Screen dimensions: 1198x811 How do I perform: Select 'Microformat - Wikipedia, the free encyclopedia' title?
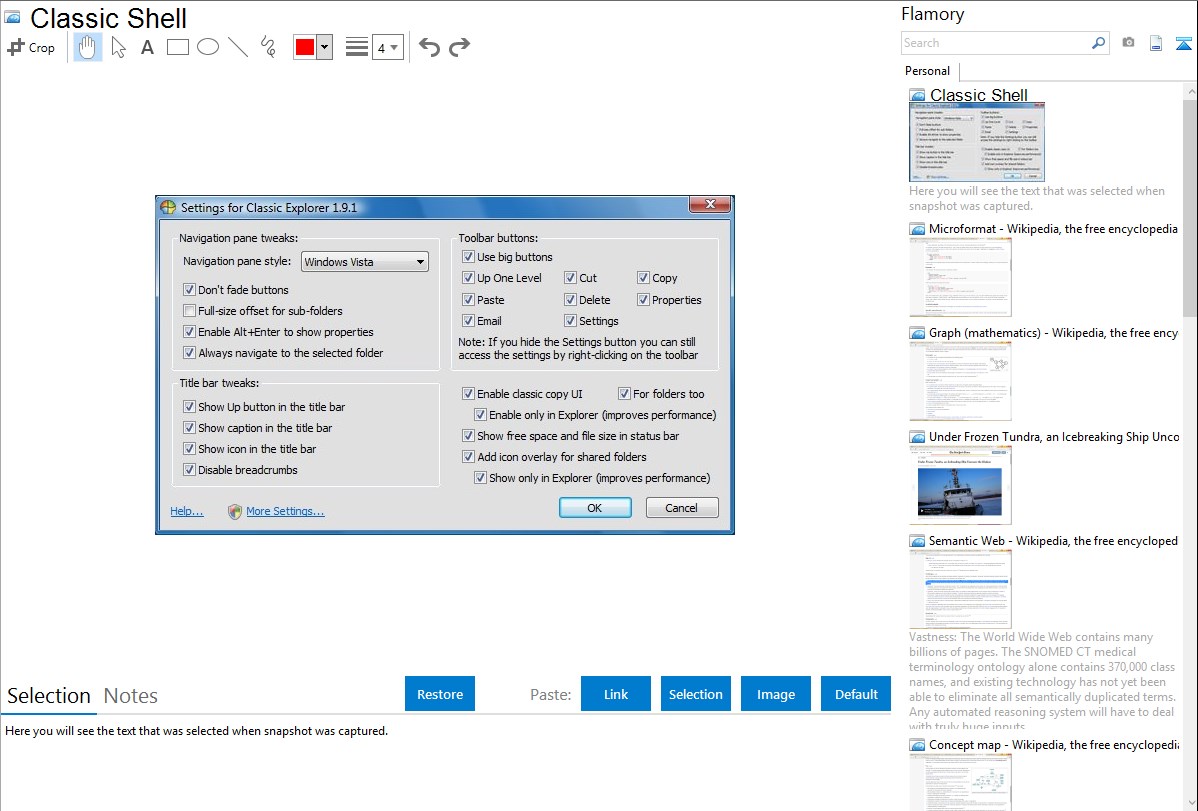click(x=1054, y=229)
